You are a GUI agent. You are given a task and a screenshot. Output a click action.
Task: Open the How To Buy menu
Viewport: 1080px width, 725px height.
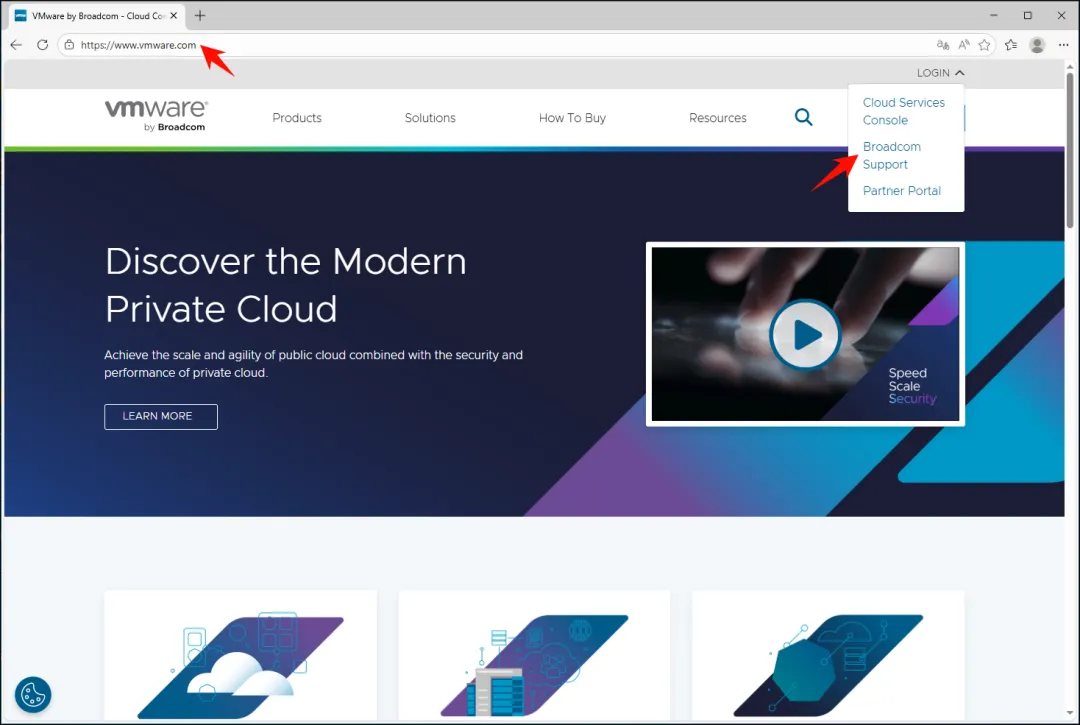coord(572,118)
